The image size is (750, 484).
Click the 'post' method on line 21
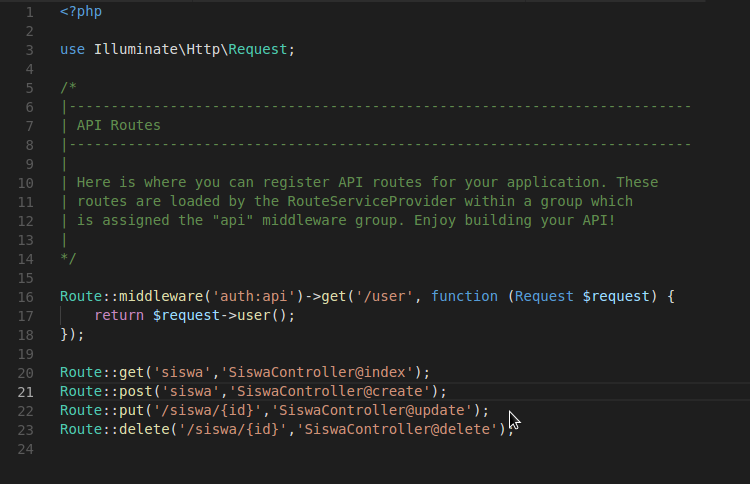click(135, 391)
